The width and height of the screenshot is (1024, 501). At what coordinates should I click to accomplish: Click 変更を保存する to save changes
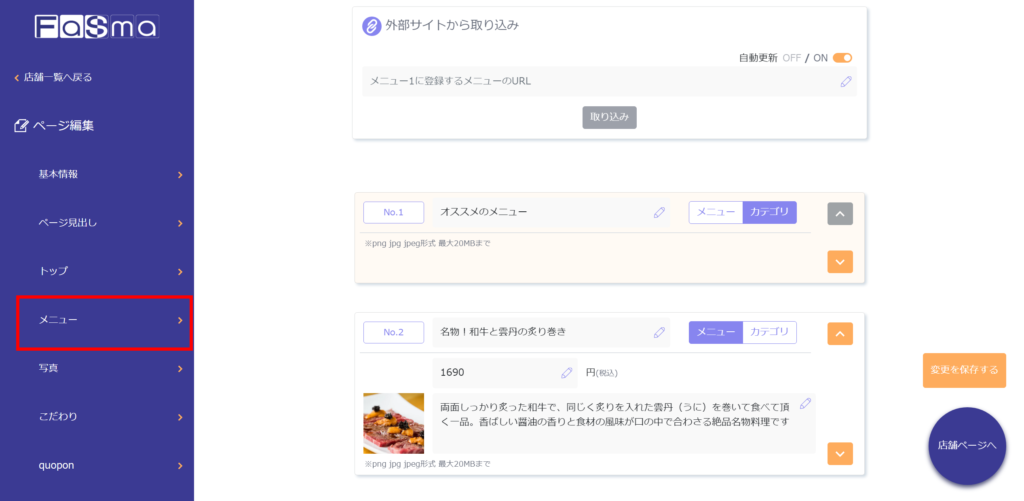pyautogui.click(x=964, y=370)
